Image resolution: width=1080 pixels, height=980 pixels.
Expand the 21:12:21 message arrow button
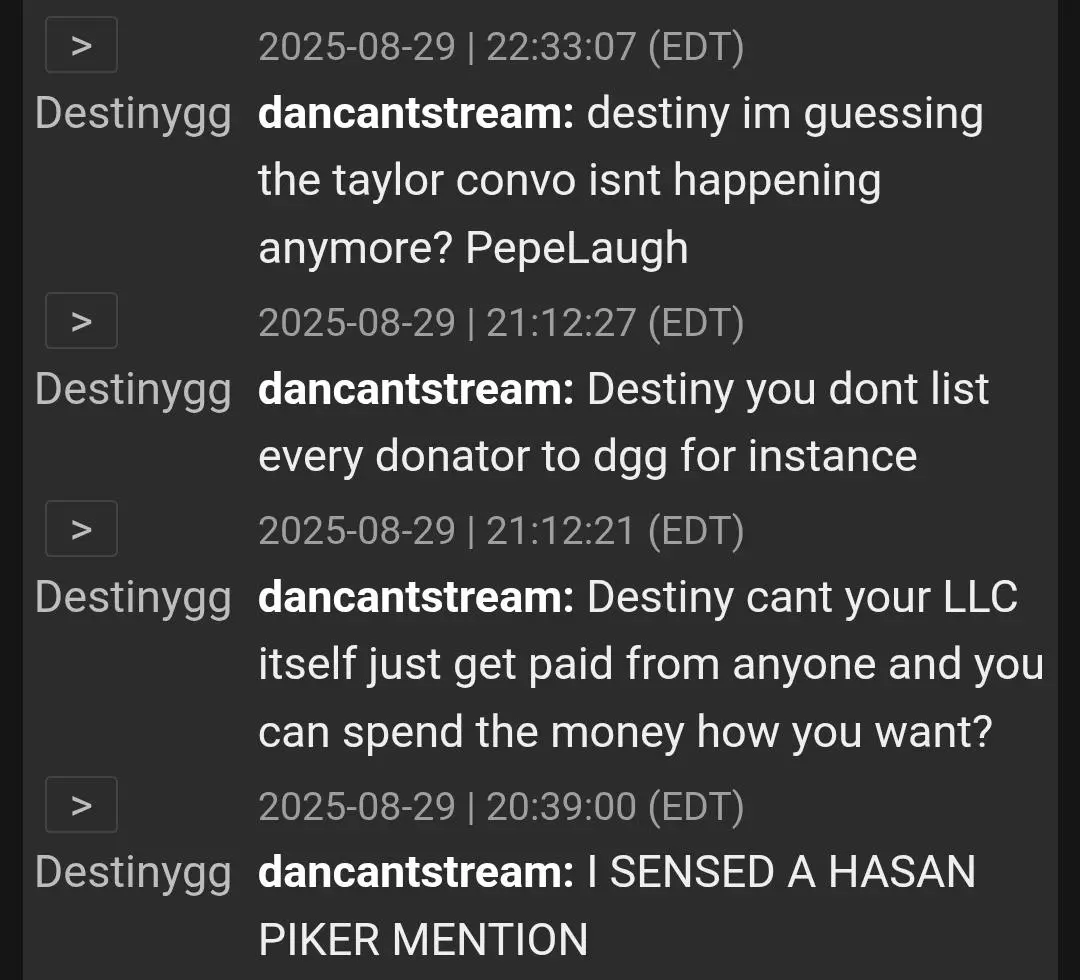click(81, 528)
